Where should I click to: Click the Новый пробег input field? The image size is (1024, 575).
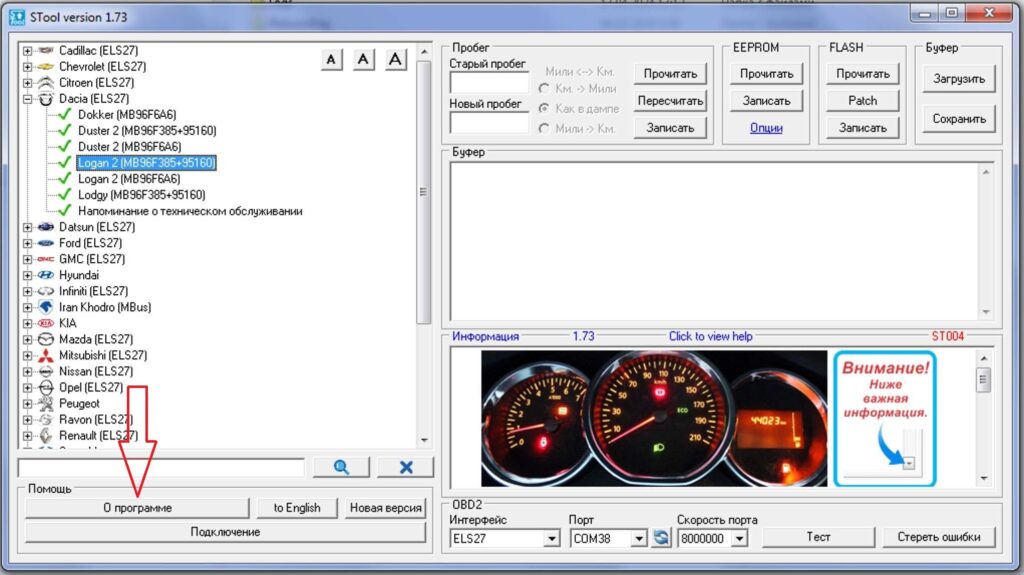point(488,123)
